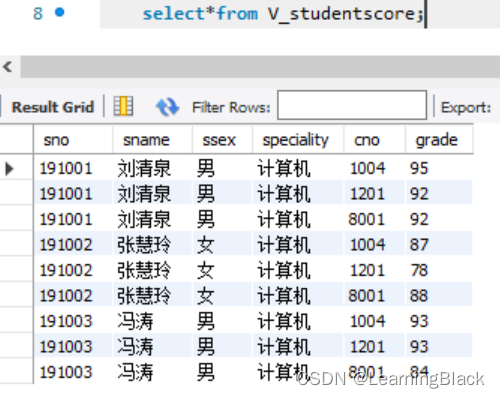Click the blue statement marker on line 8

pos(60,13)
